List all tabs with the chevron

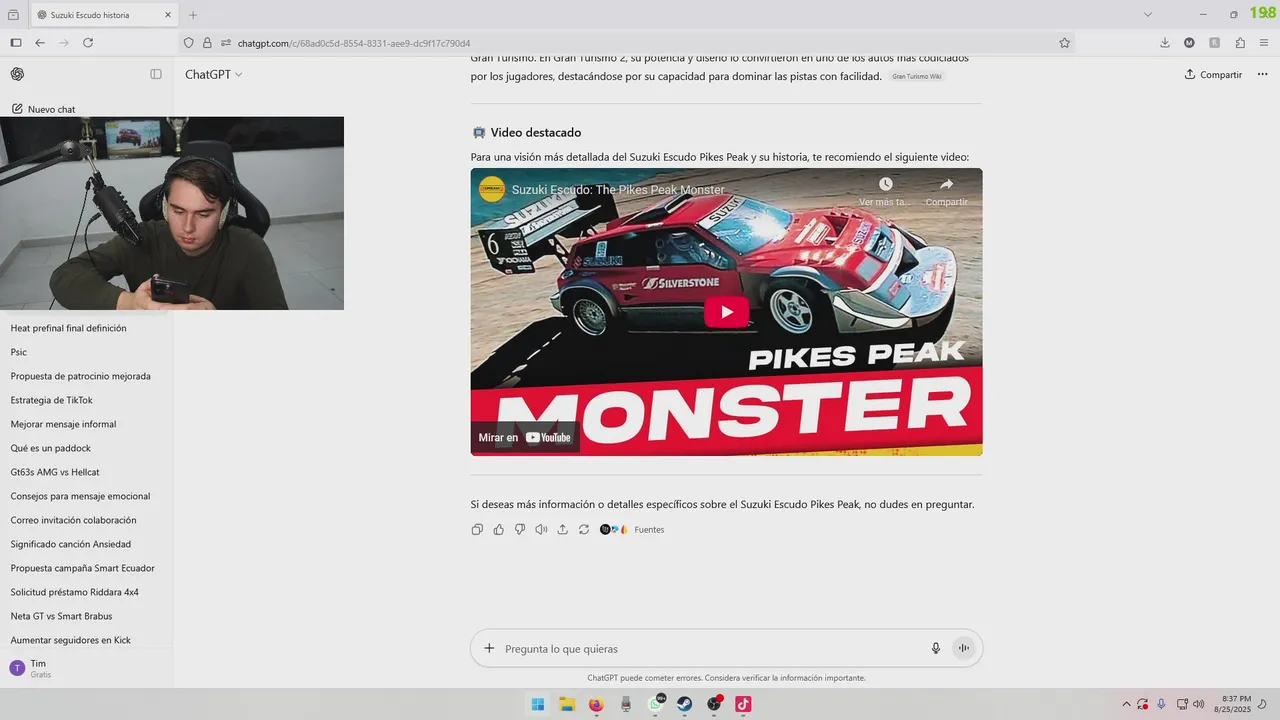pos(1148,15)
